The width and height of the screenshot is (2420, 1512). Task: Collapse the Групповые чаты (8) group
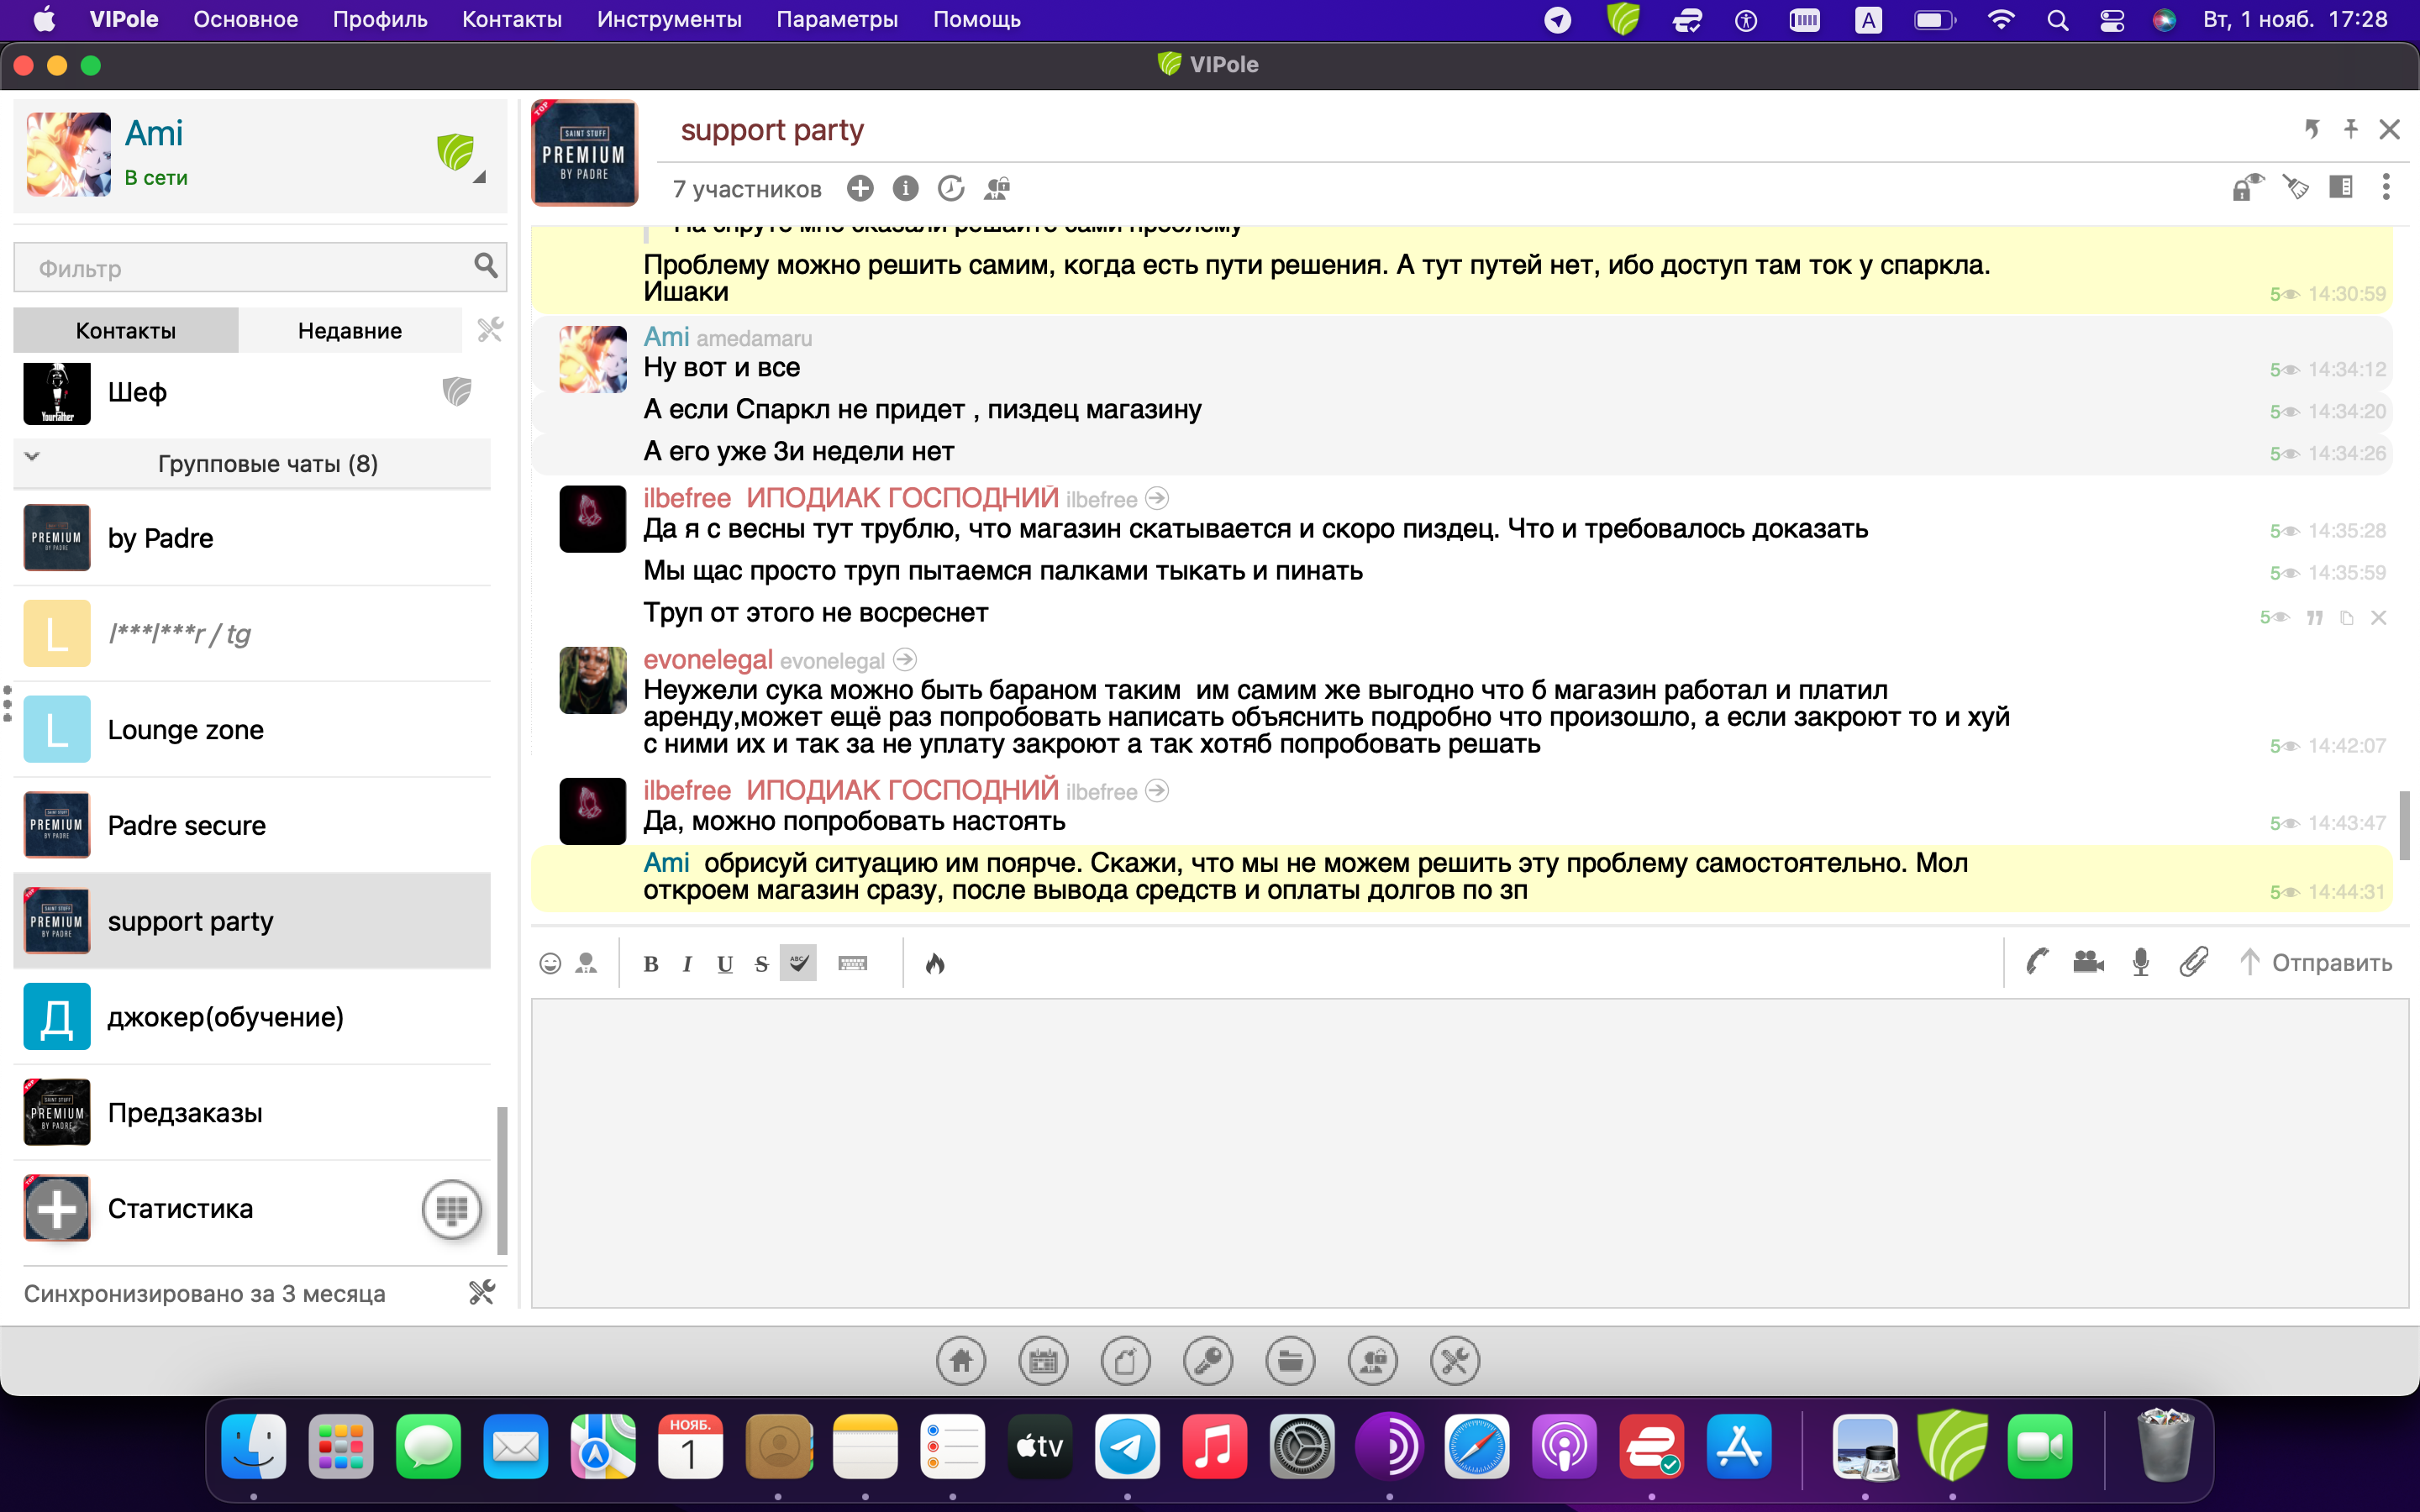(x=252, y=463)
